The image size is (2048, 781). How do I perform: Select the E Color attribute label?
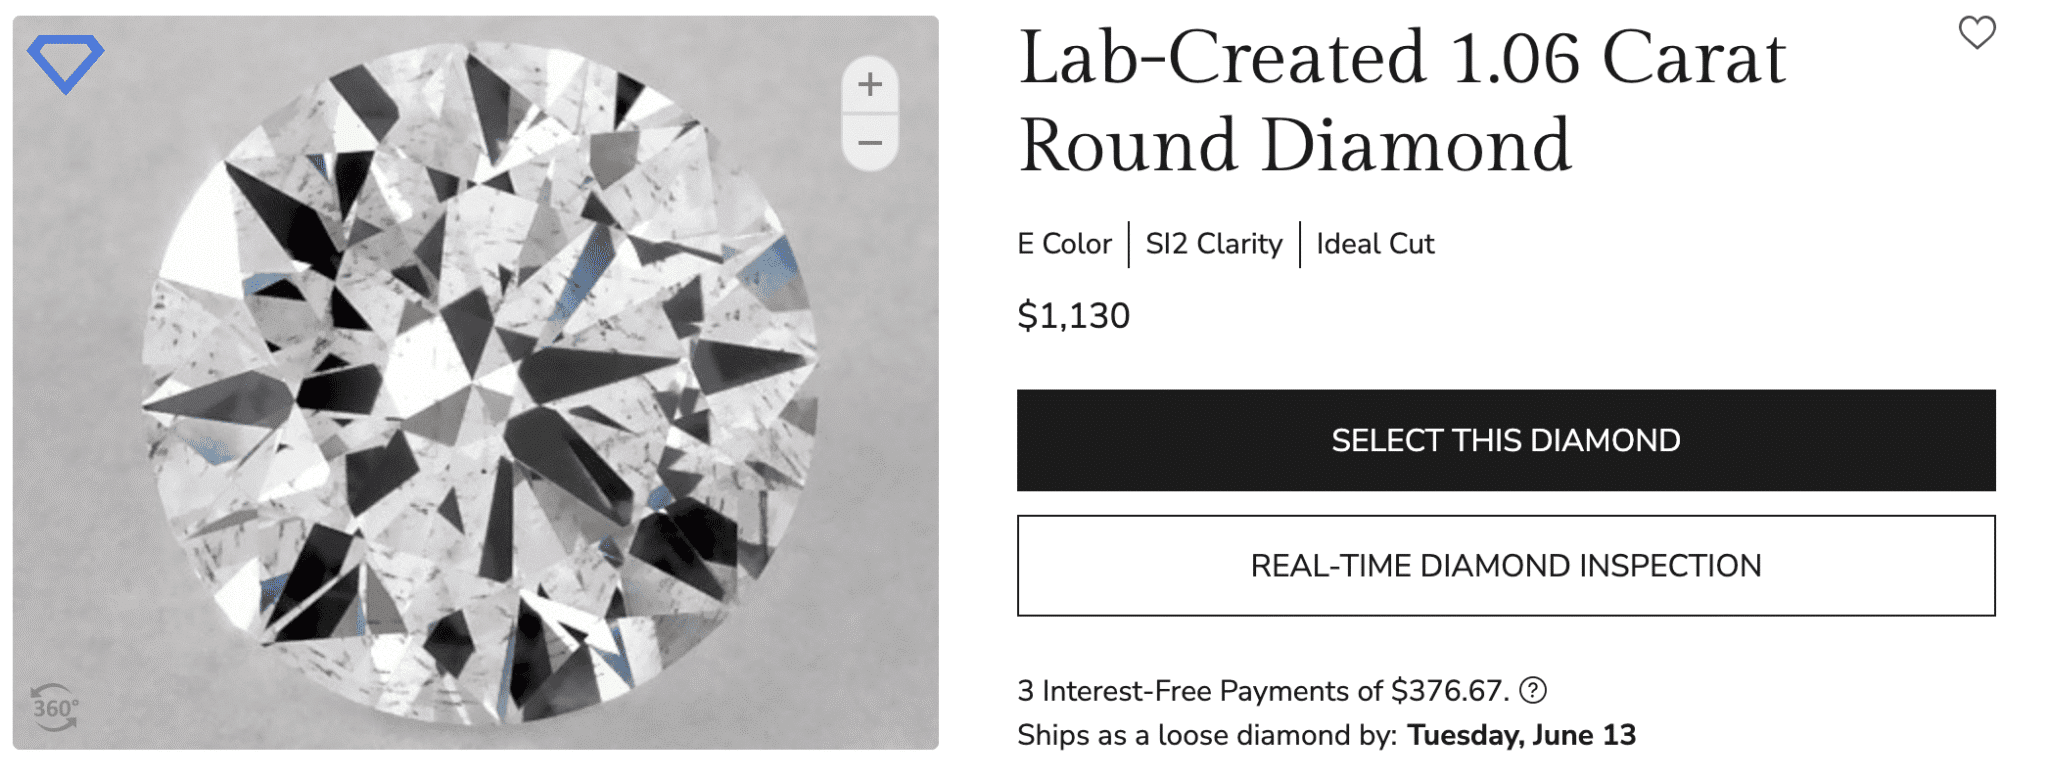tap(1064, 244)
